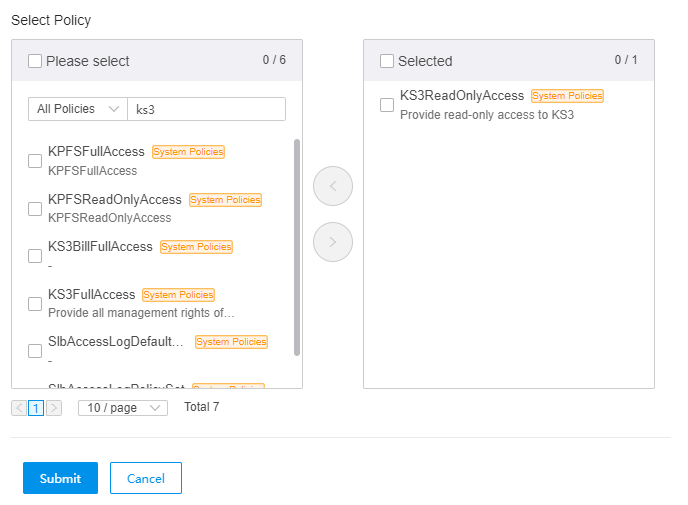Click the KS3FullAccess policy name
Image resolution: width=688 pixels, height=505 pixels.
[x=91, y=294]
